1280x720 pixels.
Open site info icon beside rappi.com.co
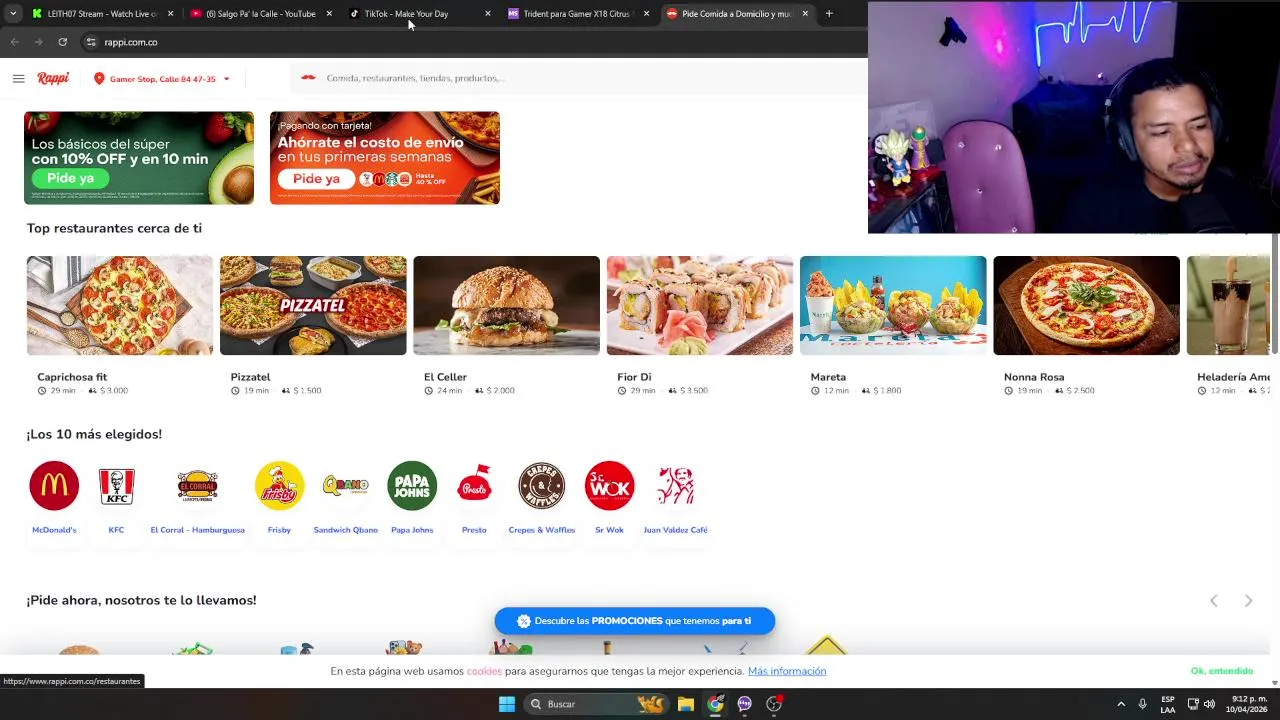click(x=90, y=42)
